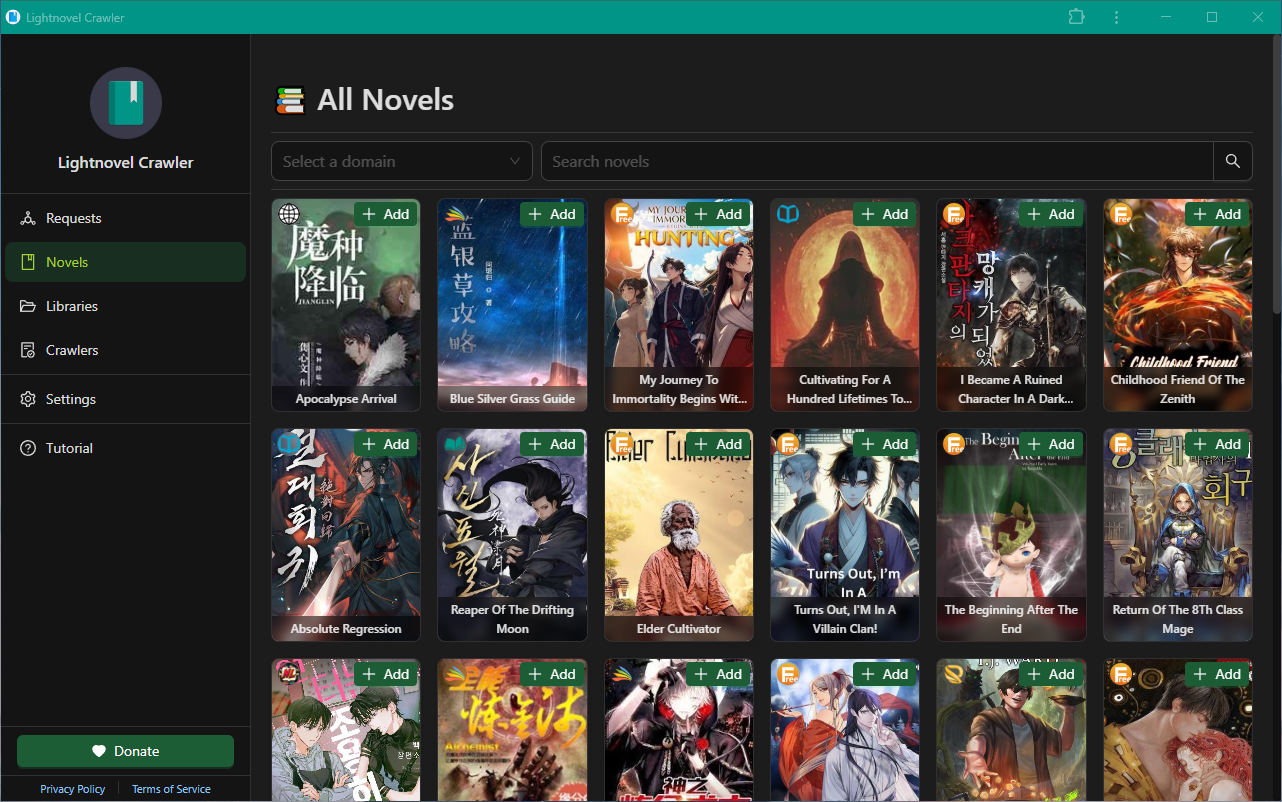Viewport: 1282px width, 802px height.
Task: Click the search magnifier button
Action: coord(1233,161)
